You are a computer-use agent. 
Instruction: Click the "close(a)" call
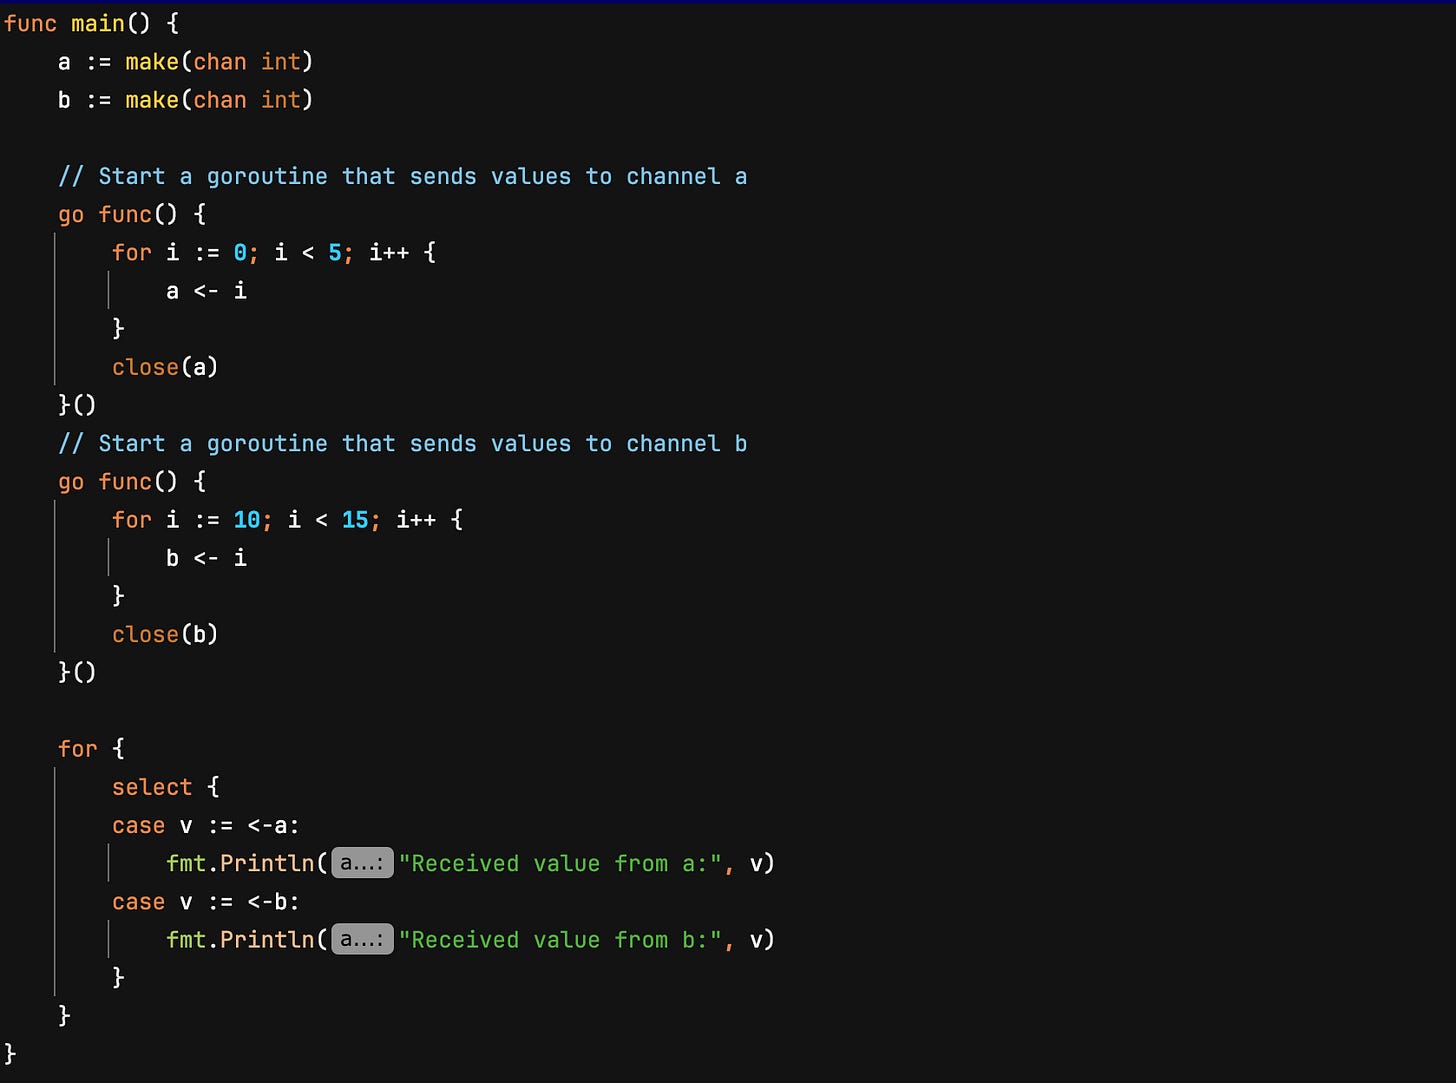point(165,367)
